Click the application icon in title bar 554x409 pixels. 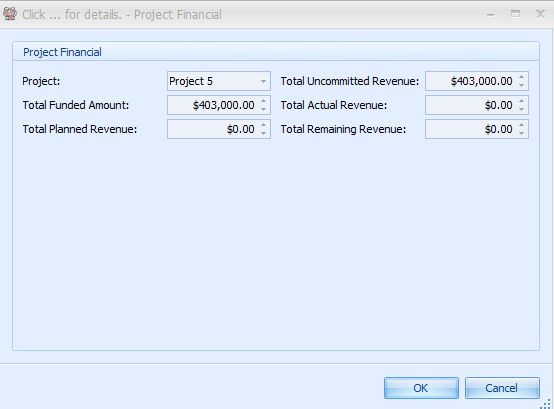click(10, 14)
